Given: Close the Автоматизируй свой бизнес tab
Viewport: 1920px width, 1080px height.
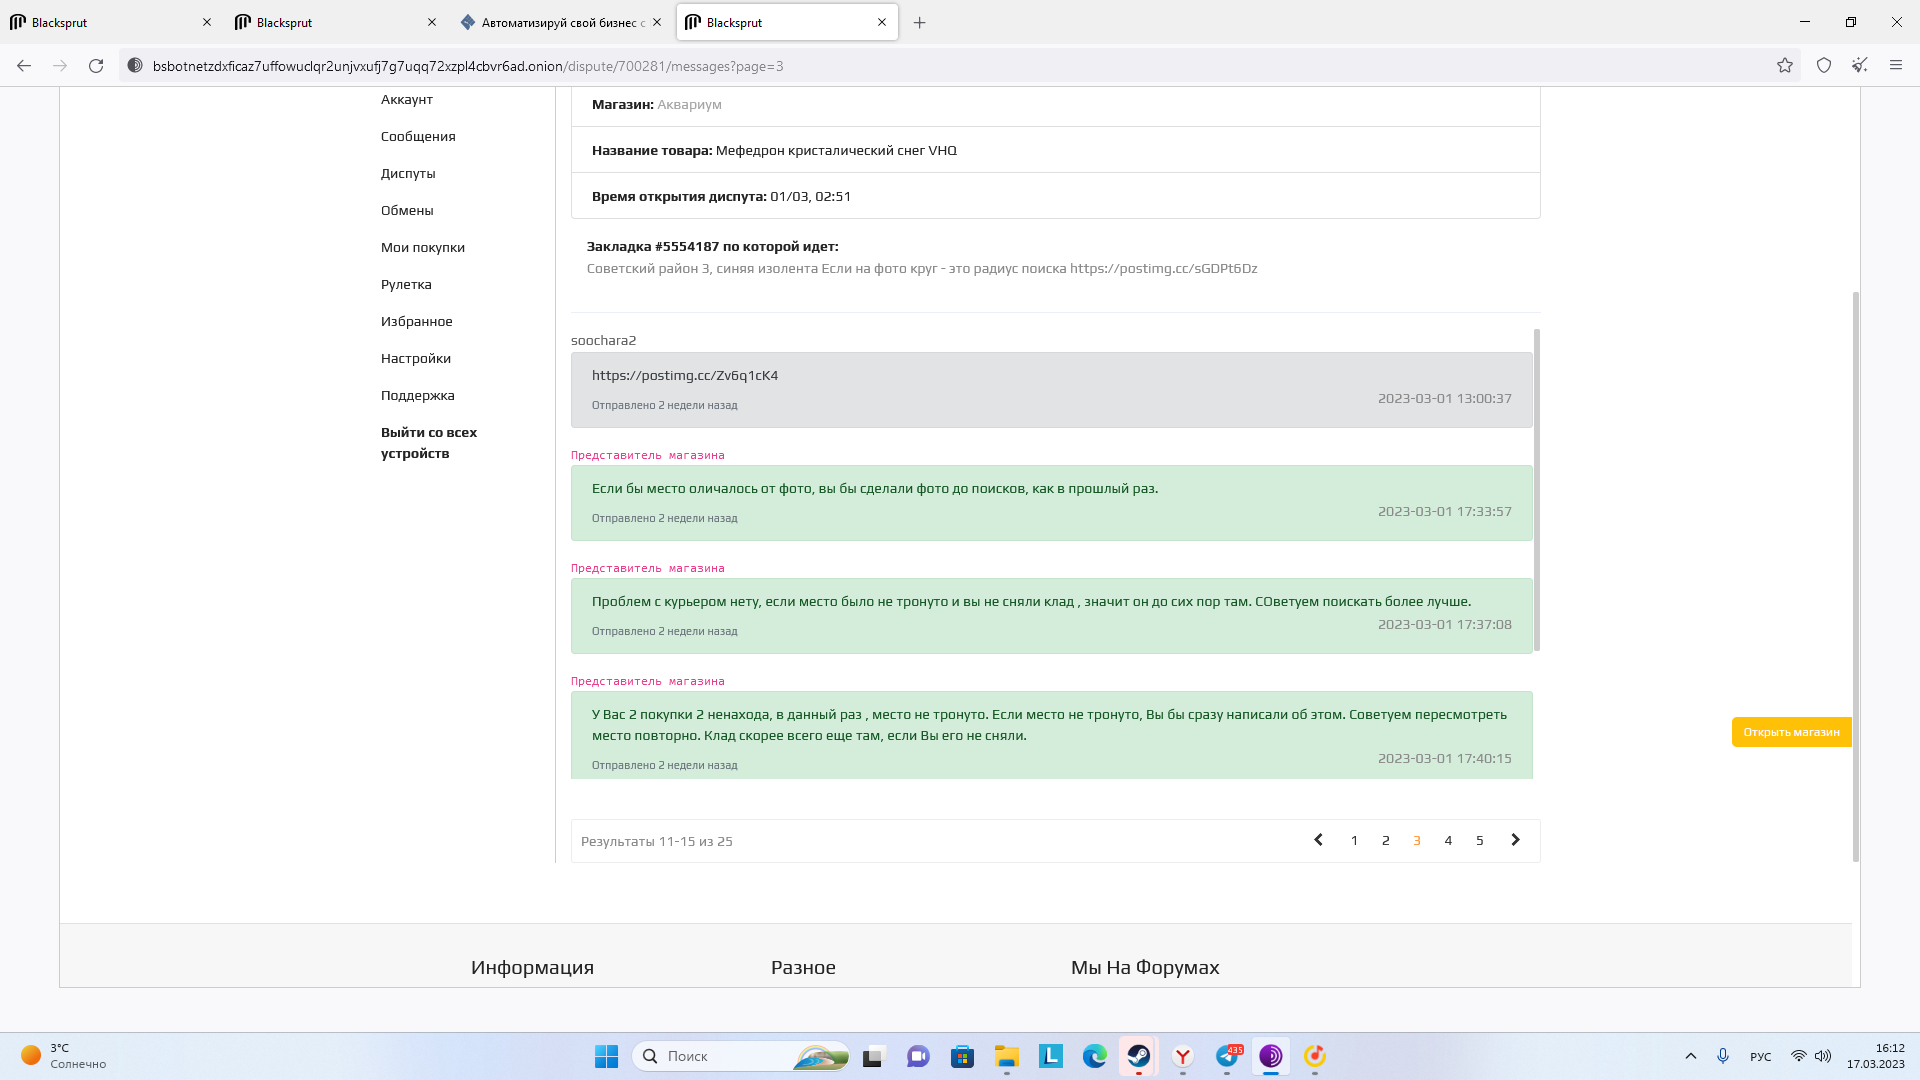Looking at the screenshot, I should (657, 22).
